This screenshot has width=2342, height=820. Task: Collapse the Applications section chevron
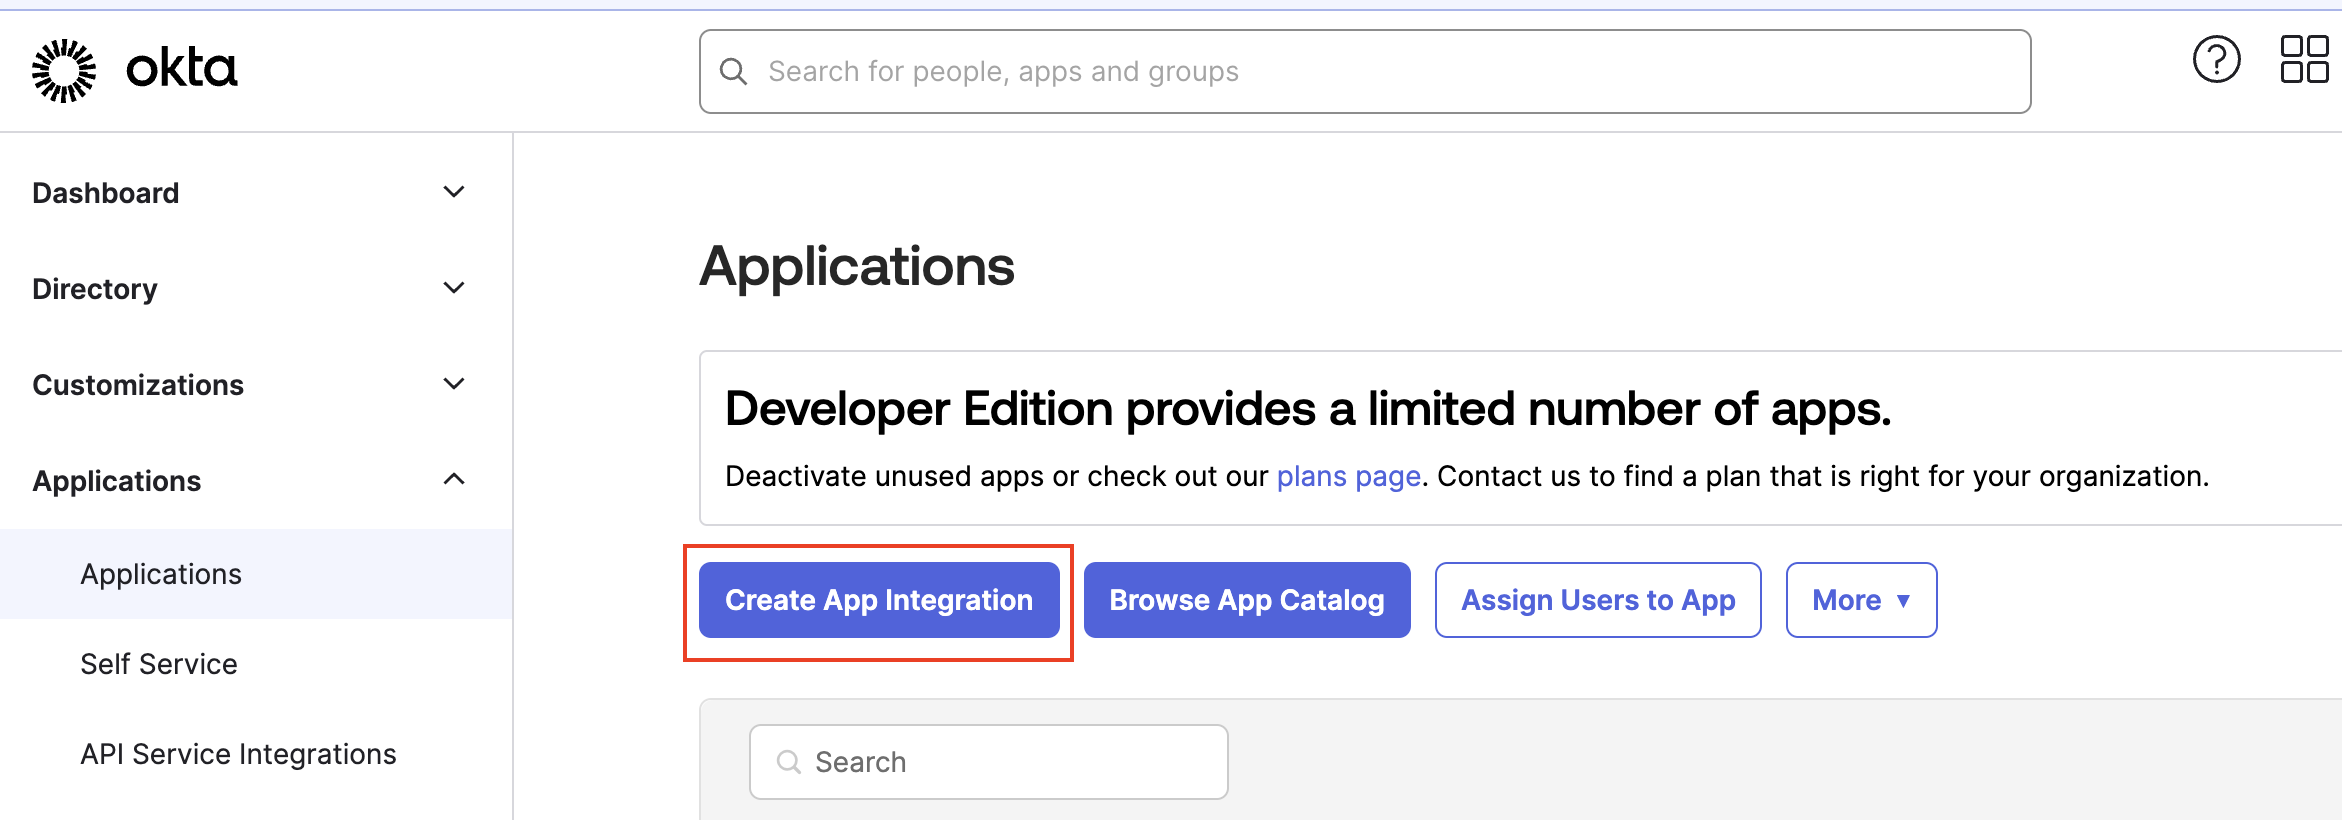(454, 479)
